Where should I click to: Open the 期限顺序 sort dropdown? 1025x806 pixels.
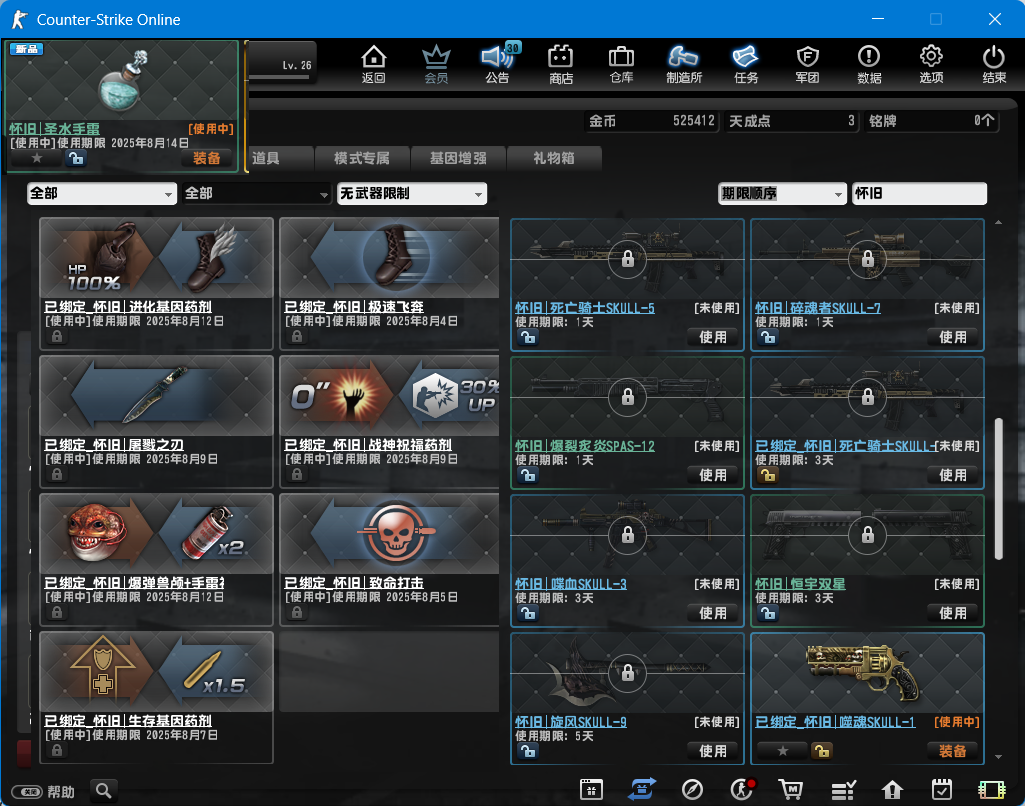point(782,193)
